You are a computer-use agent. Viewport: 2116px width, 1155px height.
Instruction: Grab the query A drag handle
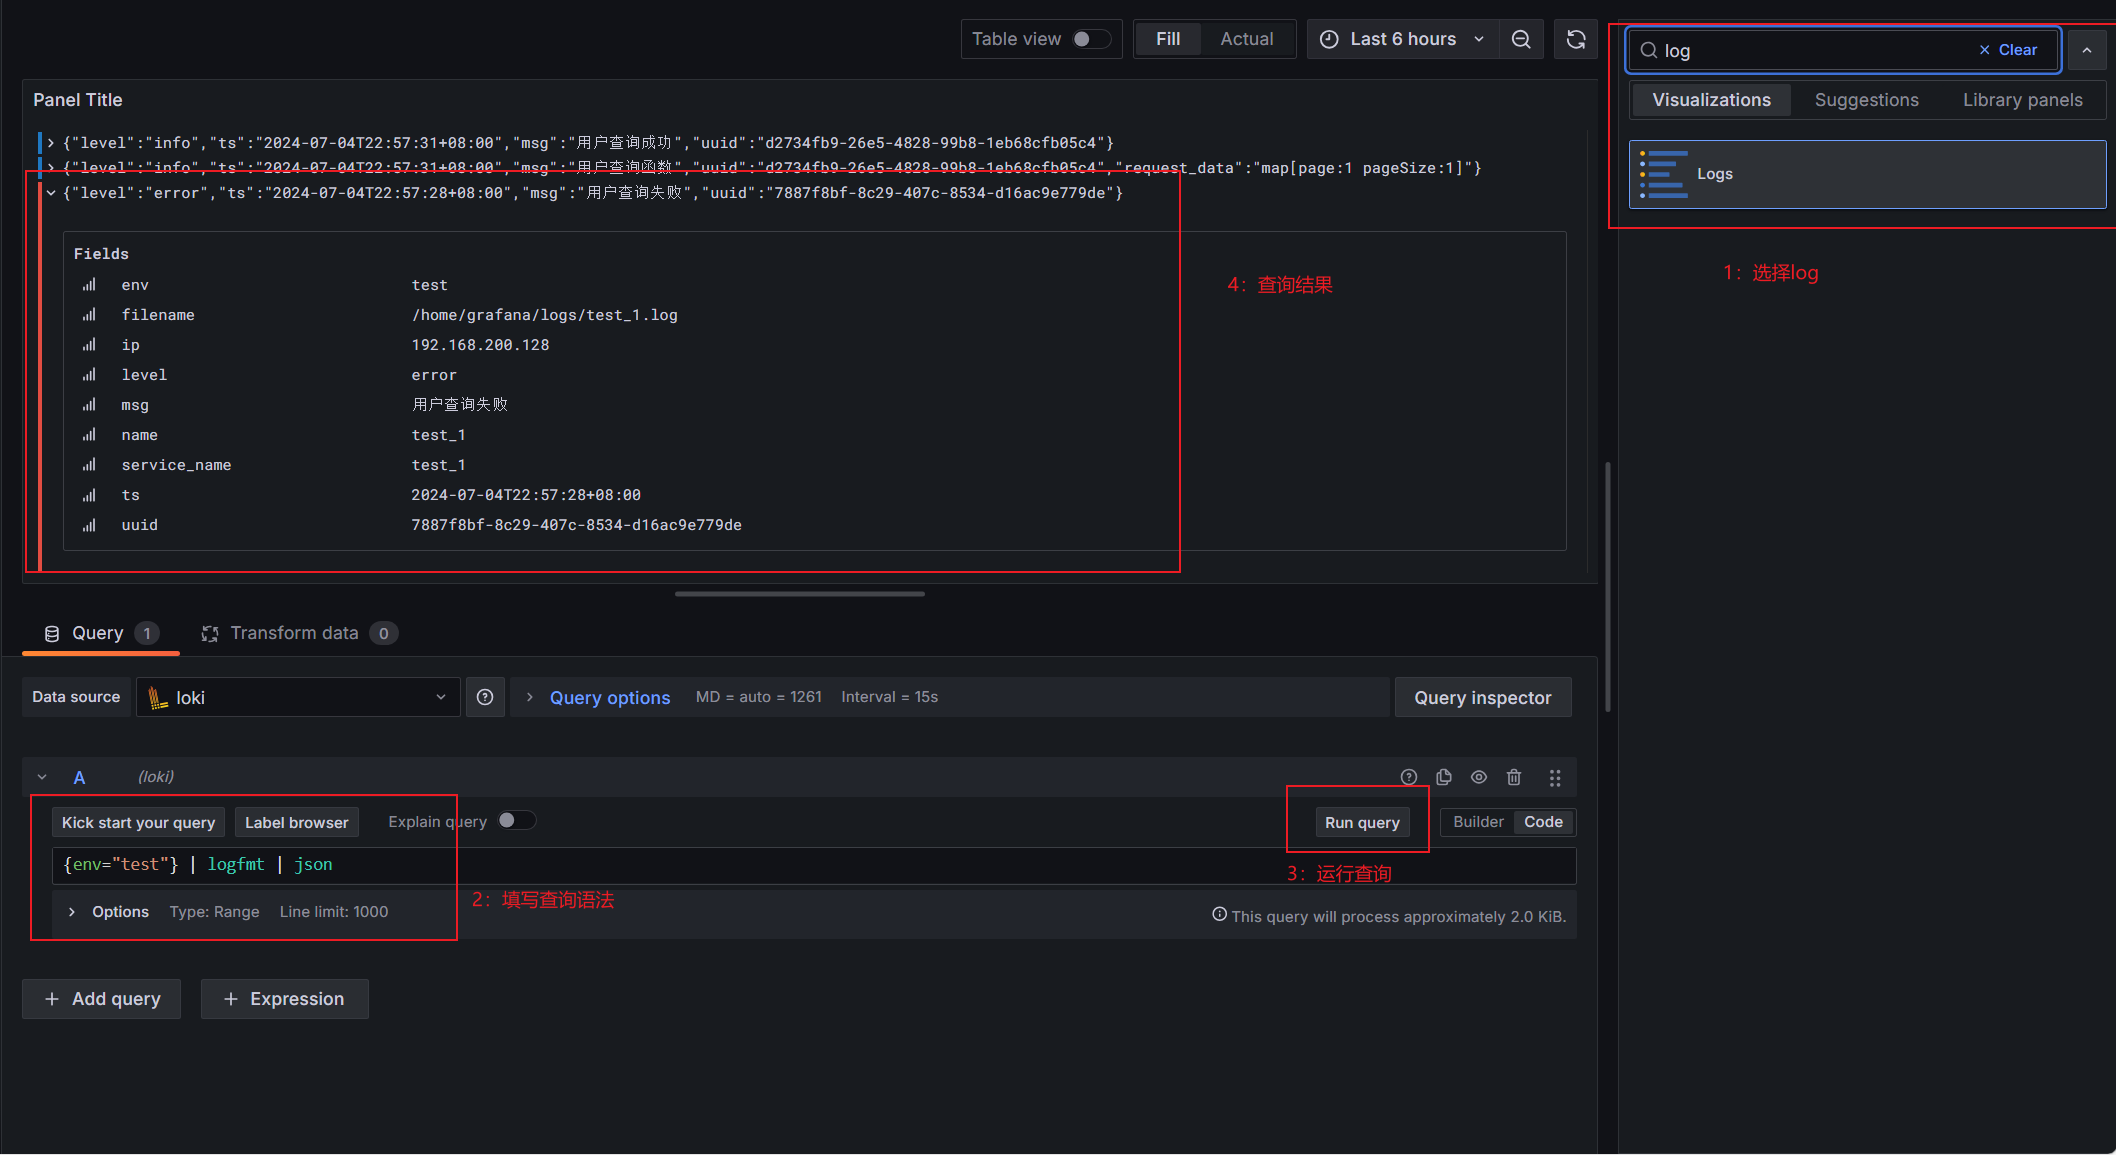(x=1555, y=777)
